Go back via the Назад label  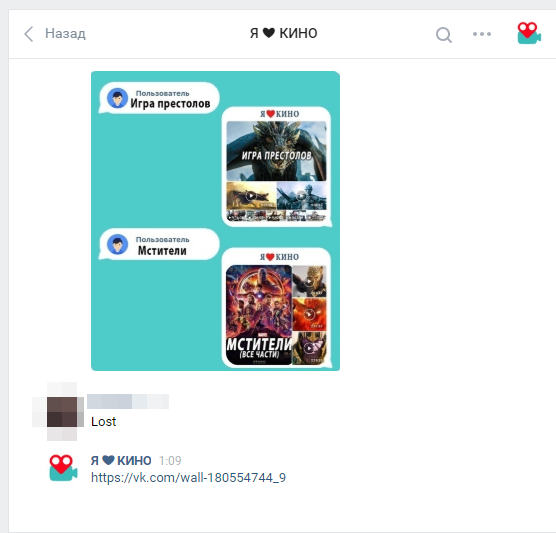point(65,33)
